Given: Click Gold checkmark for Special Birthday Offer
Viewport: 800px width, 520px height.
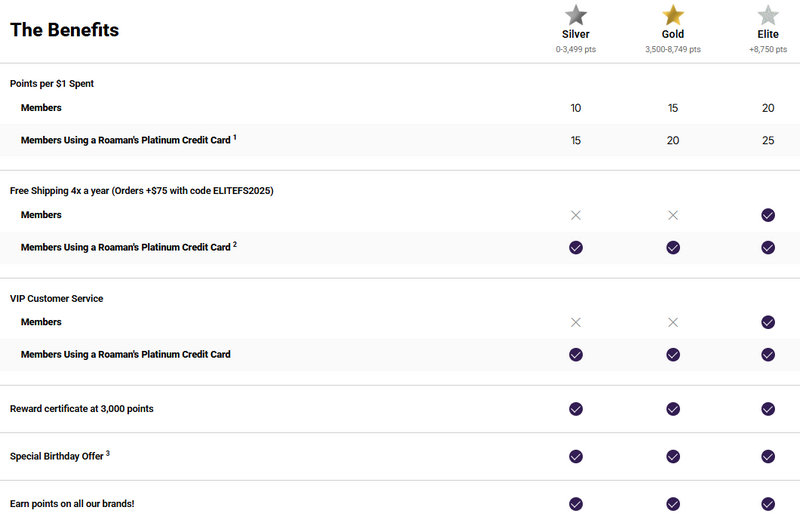Looking at the screenshot, I should pos(673,456).
